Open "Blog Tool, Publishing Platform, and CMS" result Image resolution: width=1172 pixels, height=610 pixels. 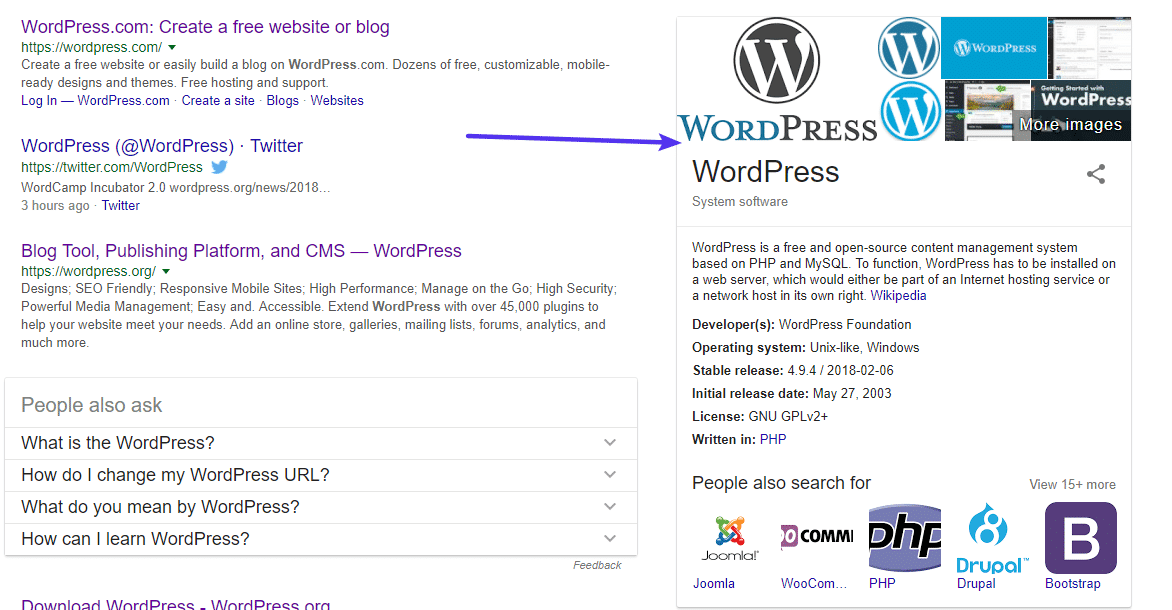point(241,251)
